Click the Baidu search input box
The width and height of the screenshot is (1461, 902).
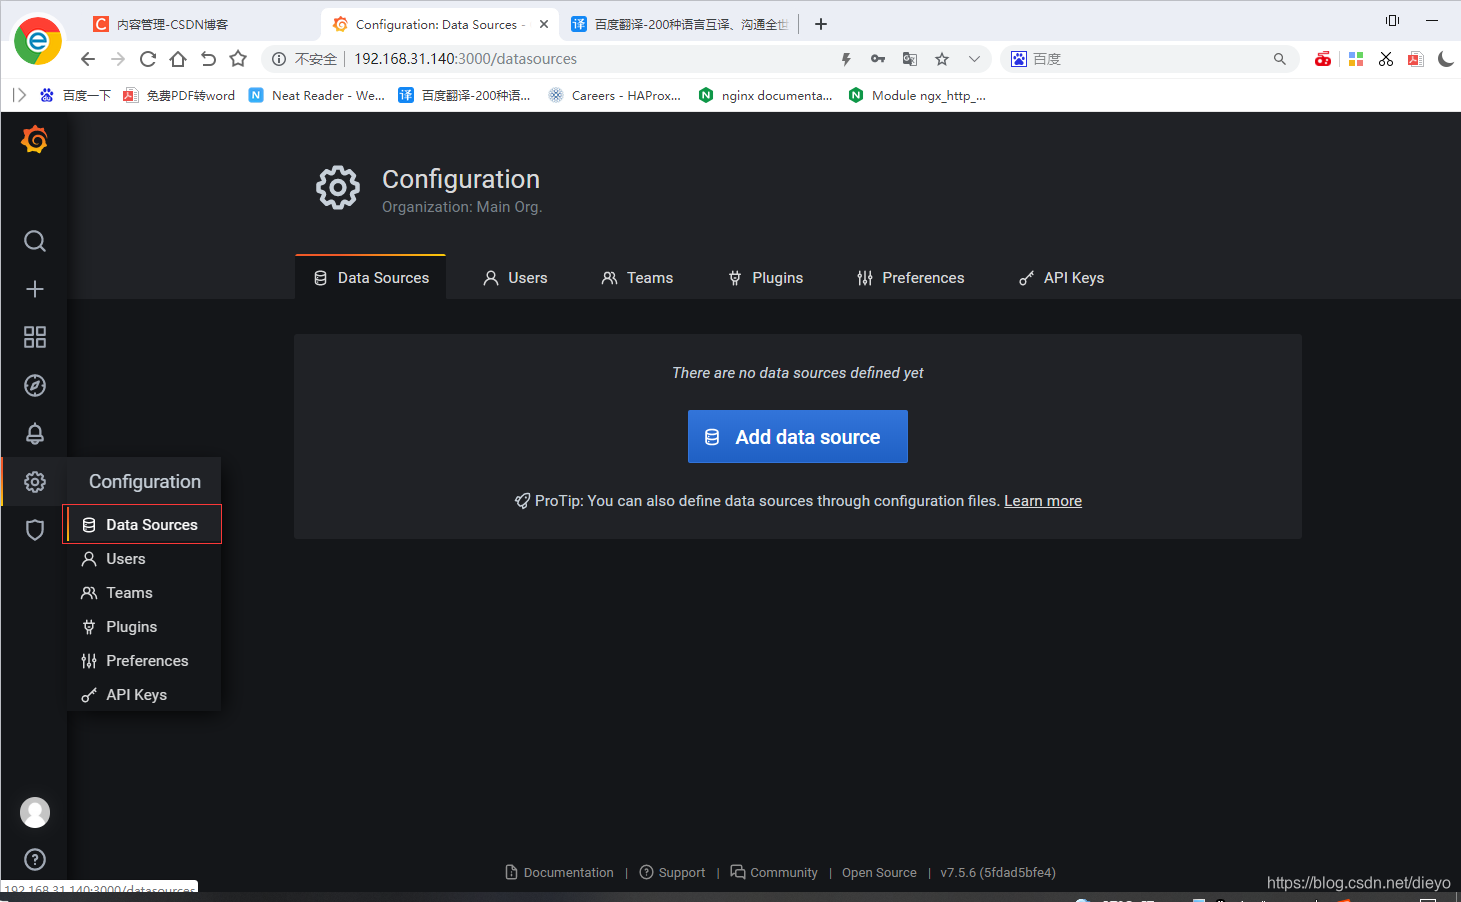click(1150, 59)
